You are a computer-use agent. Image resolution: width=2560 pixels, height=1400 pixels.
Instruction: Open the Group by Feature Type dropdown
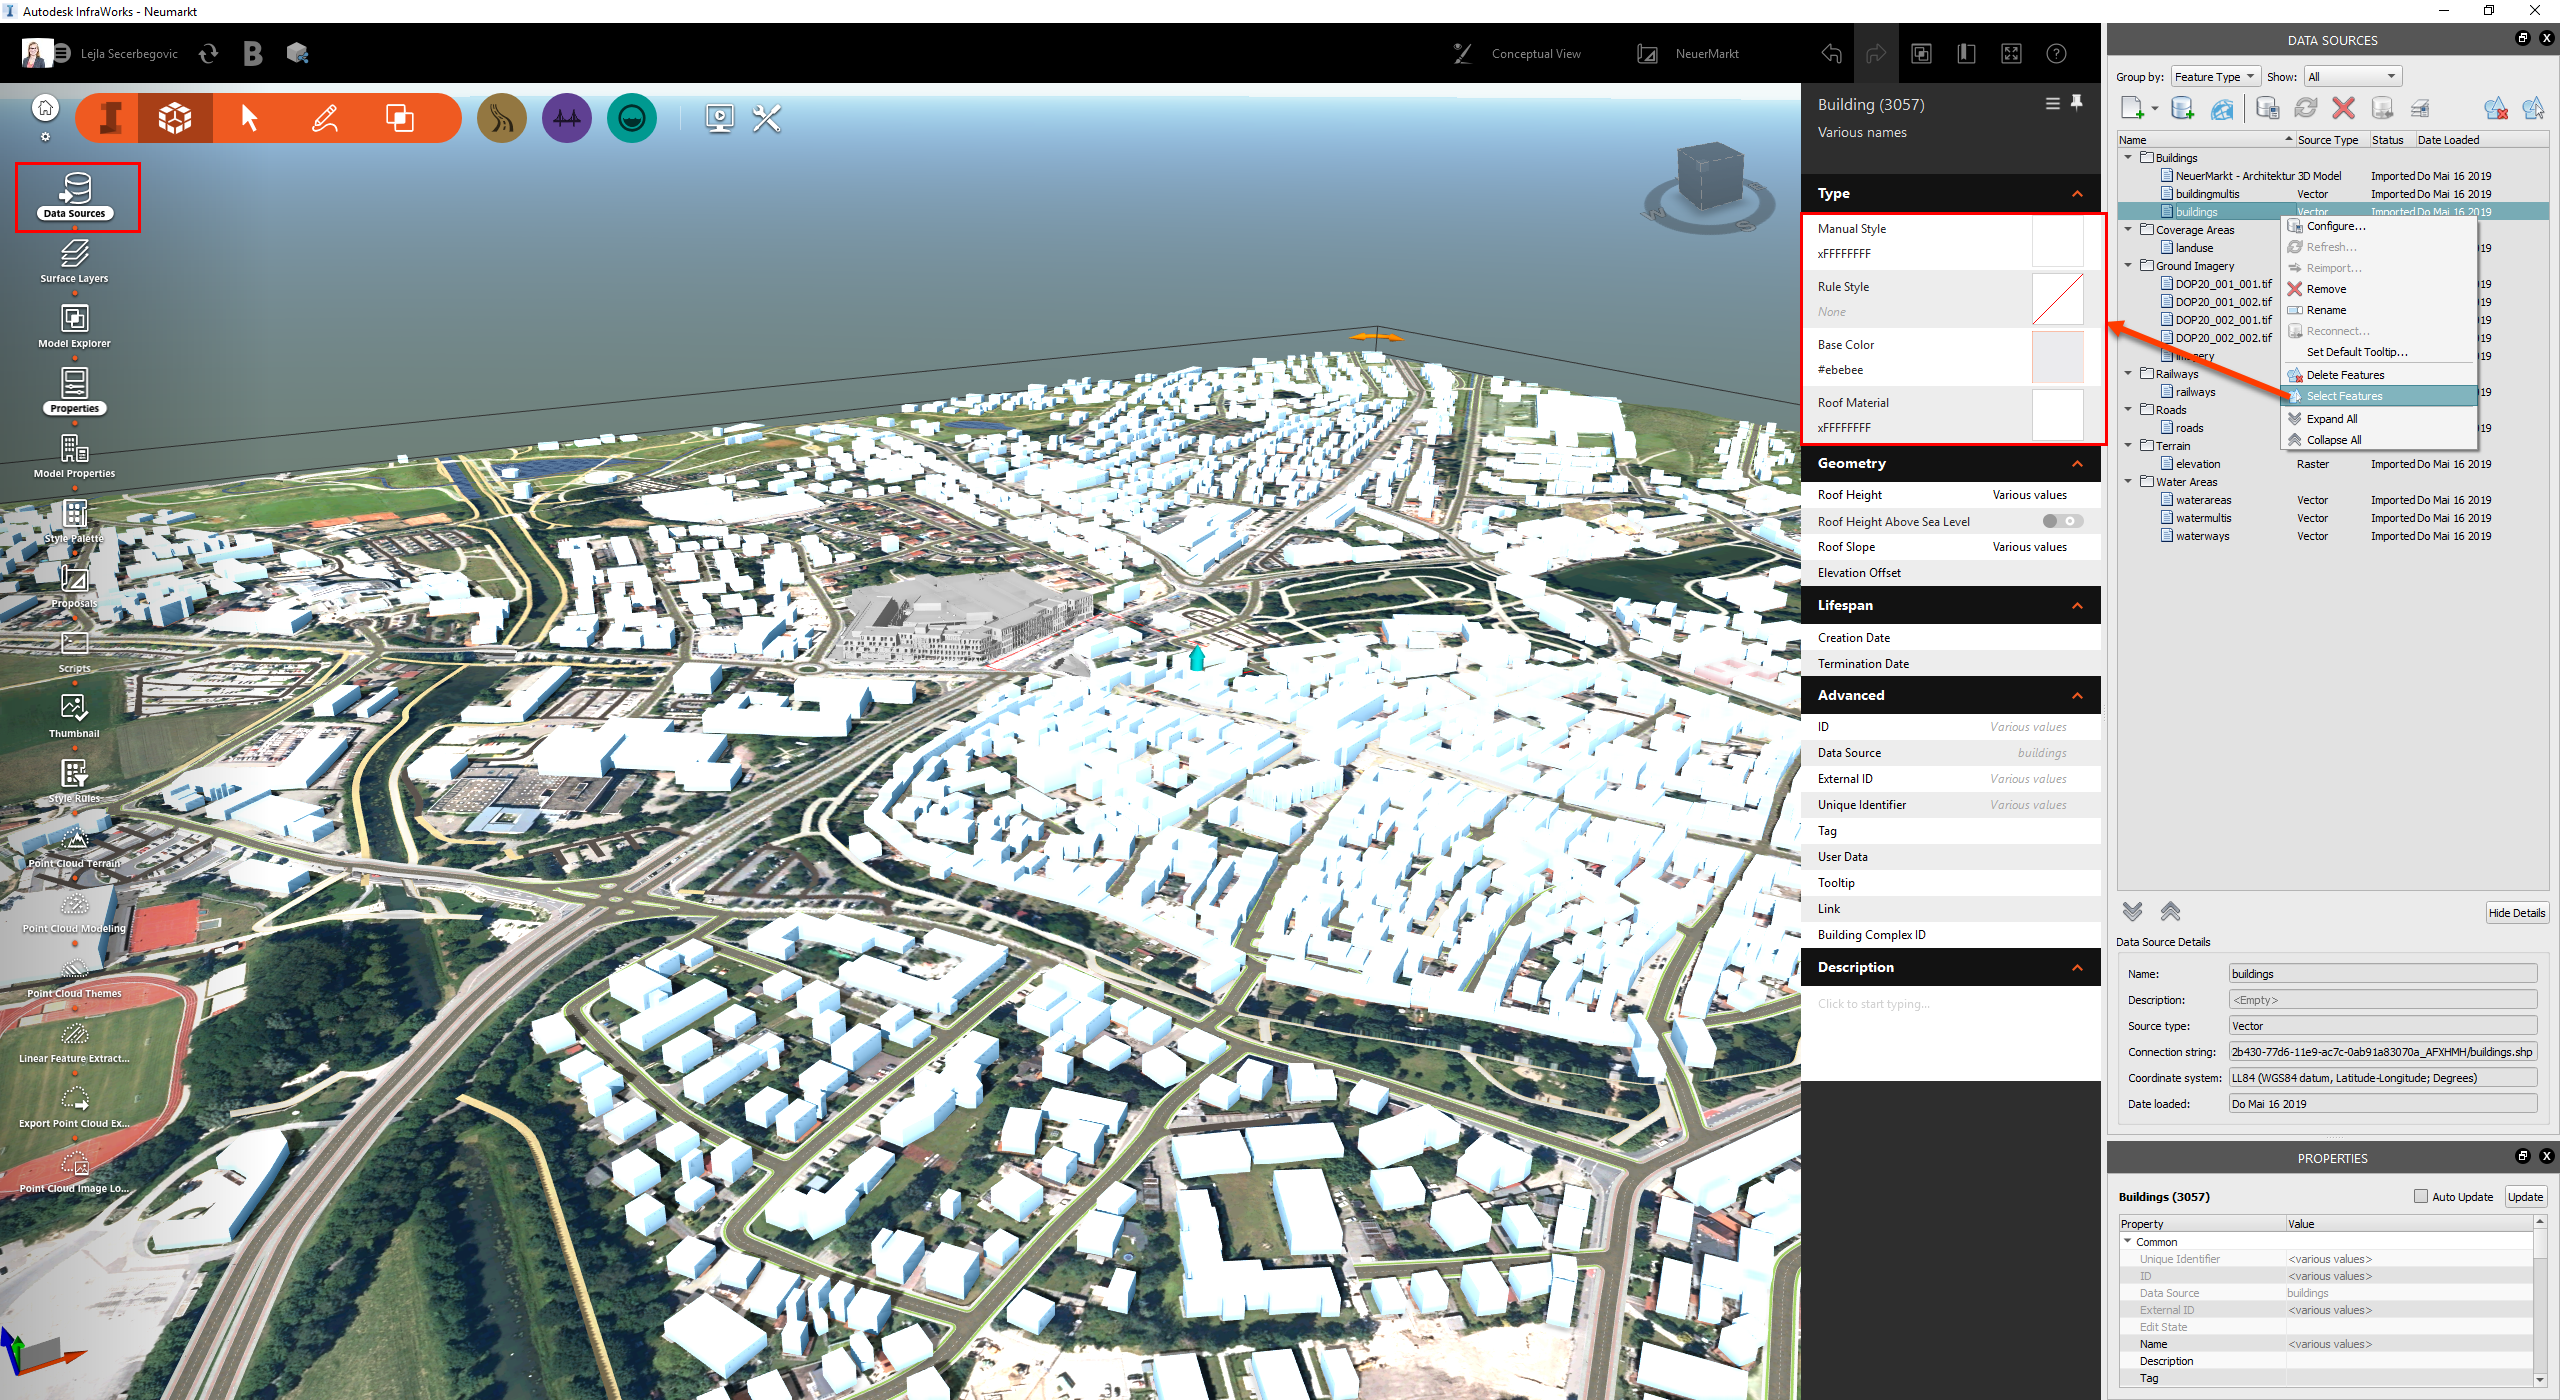2215,77
